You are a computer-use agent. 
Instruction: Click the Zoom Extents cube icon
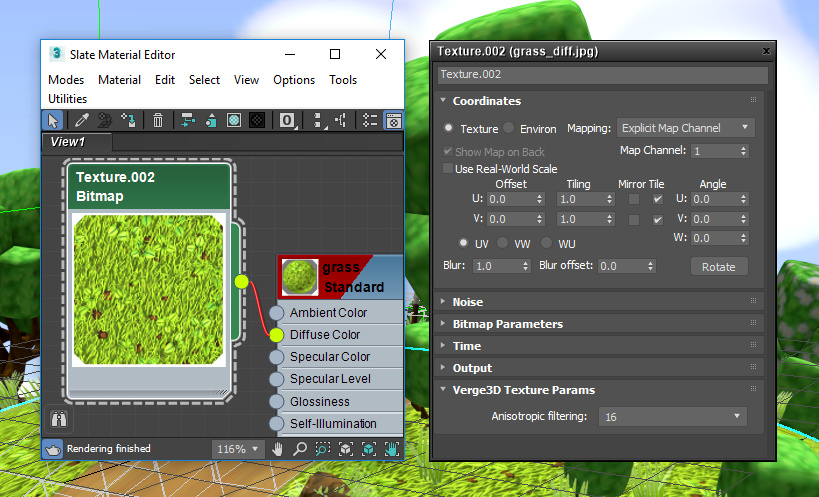pos(346,449)
